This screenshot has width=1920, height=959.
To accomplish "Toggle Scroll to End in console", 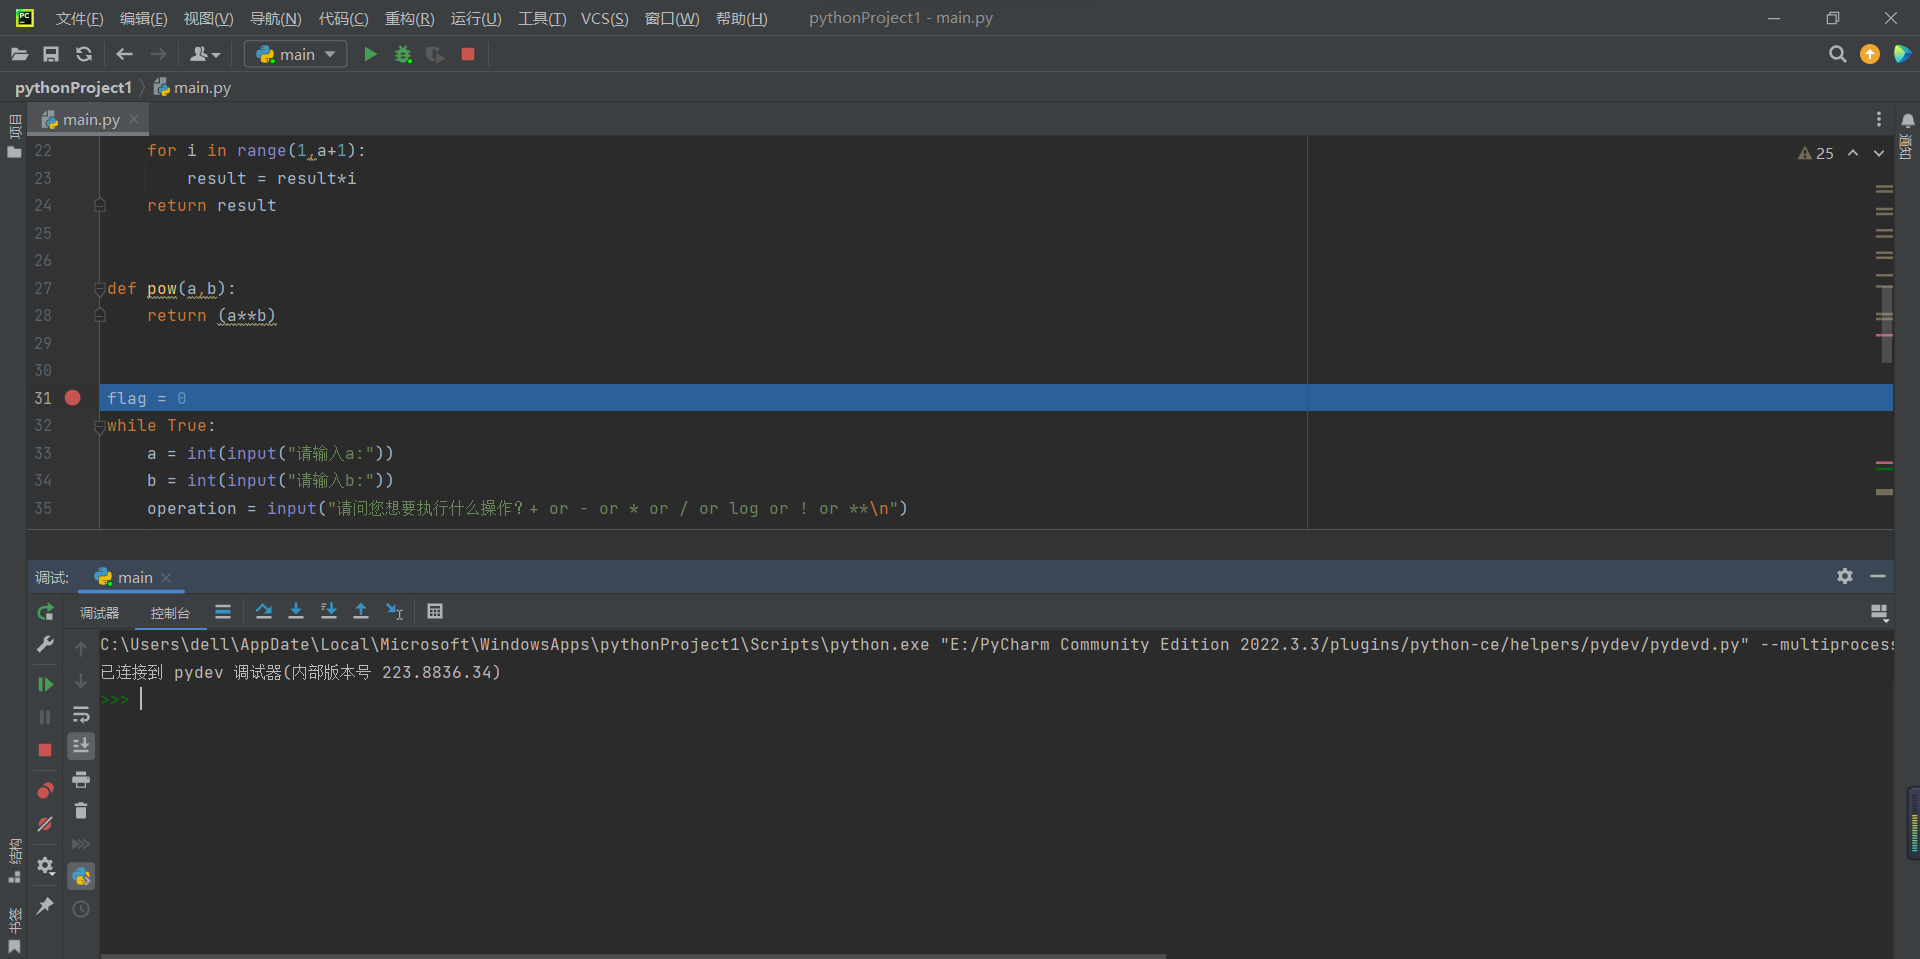I will [x=81, y=746].
